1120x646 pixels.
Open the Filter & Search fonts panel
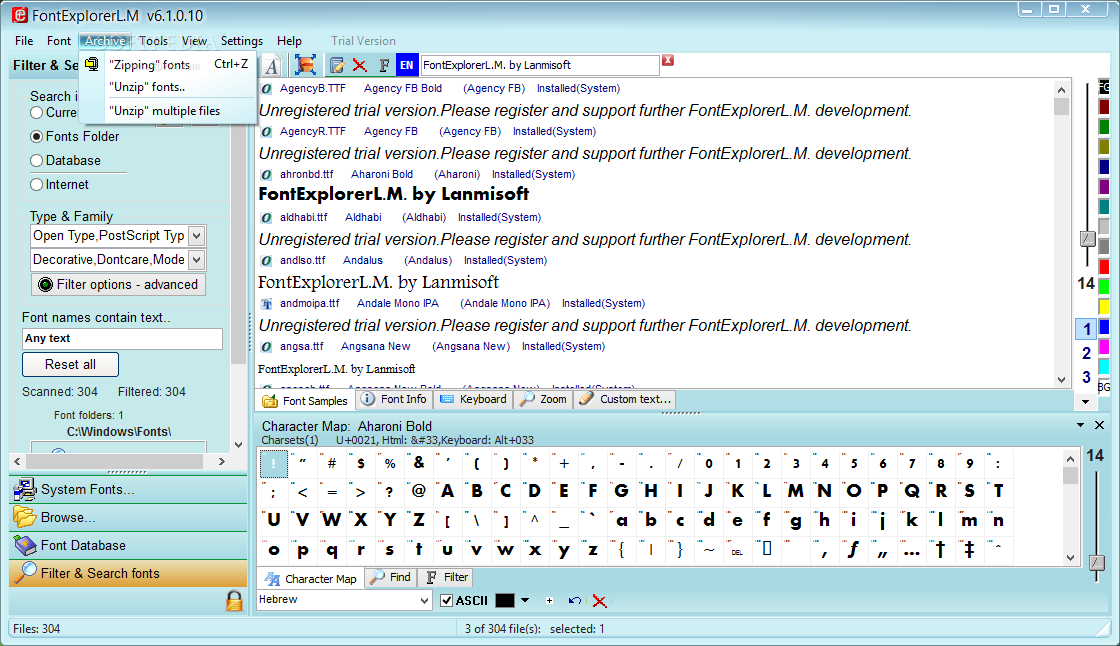click(129, 573)
